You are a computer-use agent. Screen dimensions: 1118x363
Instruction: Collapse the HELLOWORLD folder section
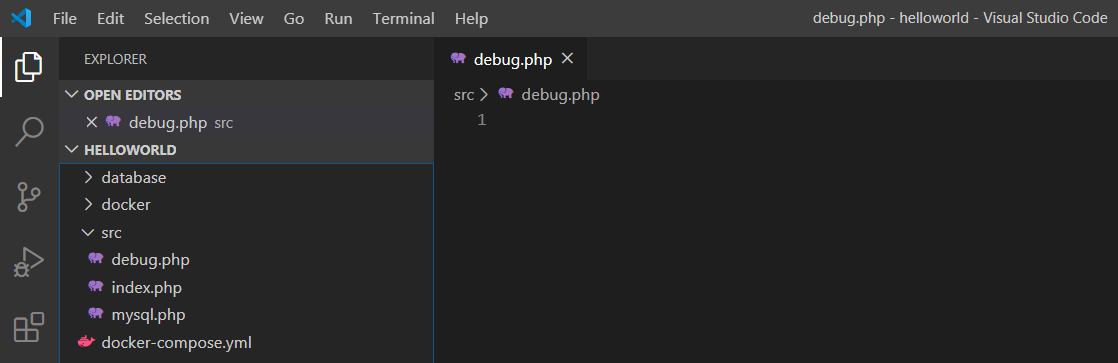click(71, 150)
